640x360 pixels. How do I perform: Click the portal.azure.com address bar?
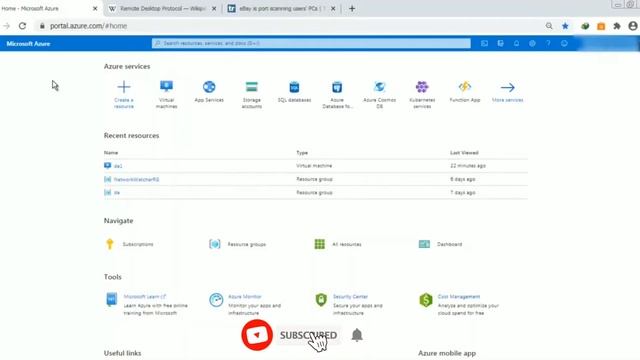click(88, 26)
